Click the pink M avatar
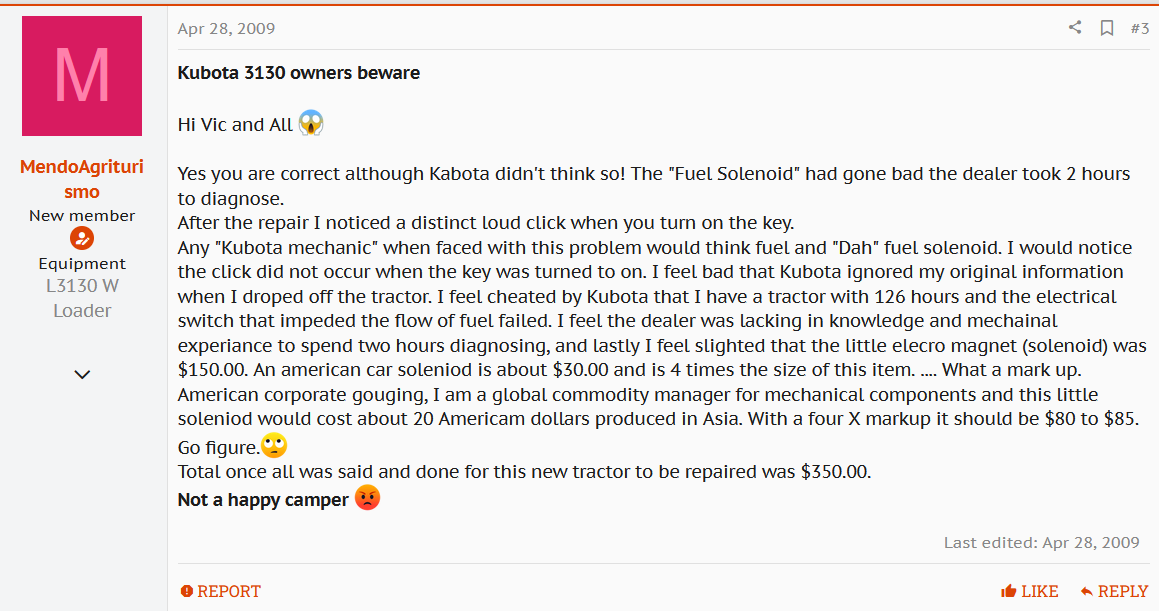 82,76
